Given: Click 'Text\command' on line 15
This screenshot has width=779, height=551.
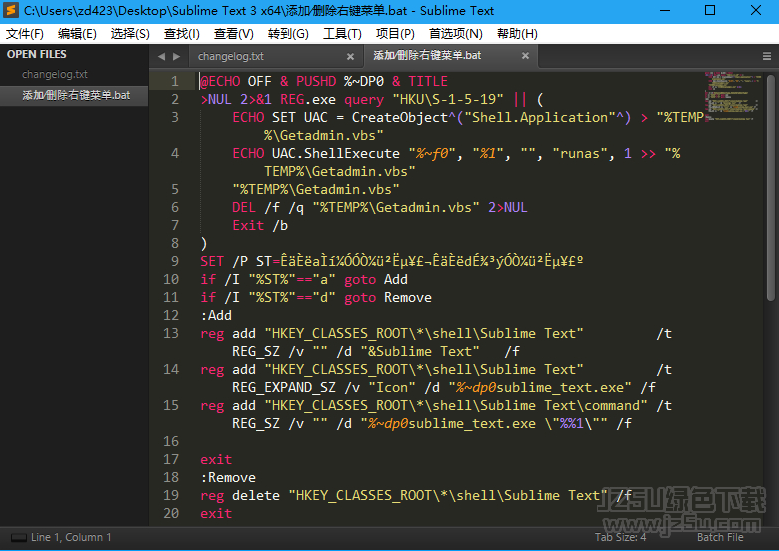Looking at the screenshot, I should [x=592, y=405].
